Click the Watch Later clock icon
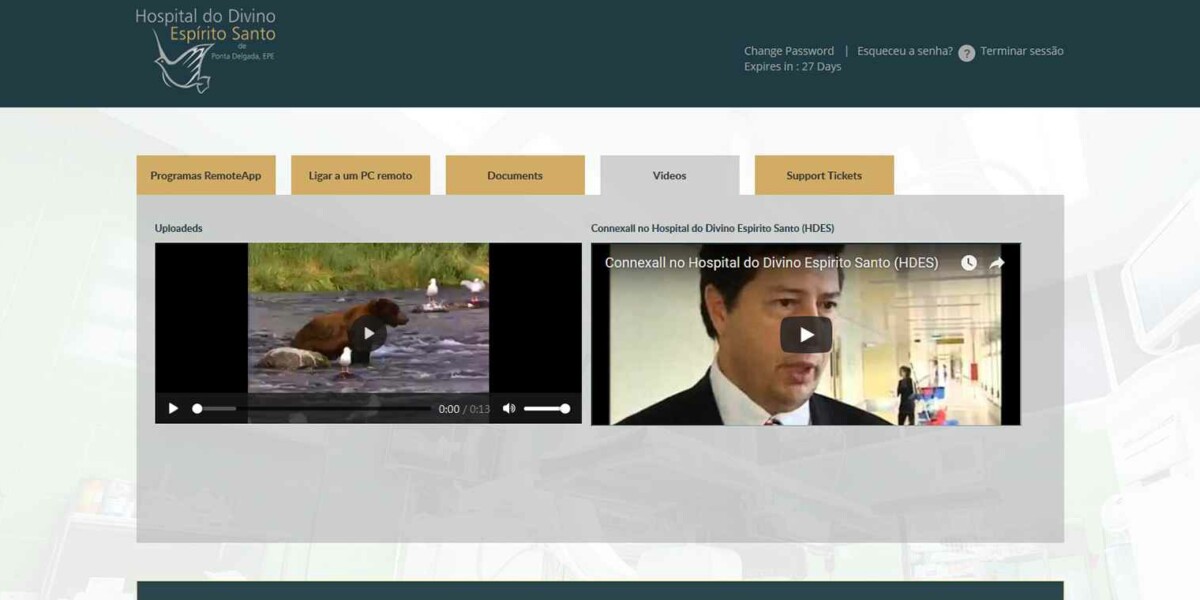Viewport: 1200px width, 600px height. (x=968, y=263)
